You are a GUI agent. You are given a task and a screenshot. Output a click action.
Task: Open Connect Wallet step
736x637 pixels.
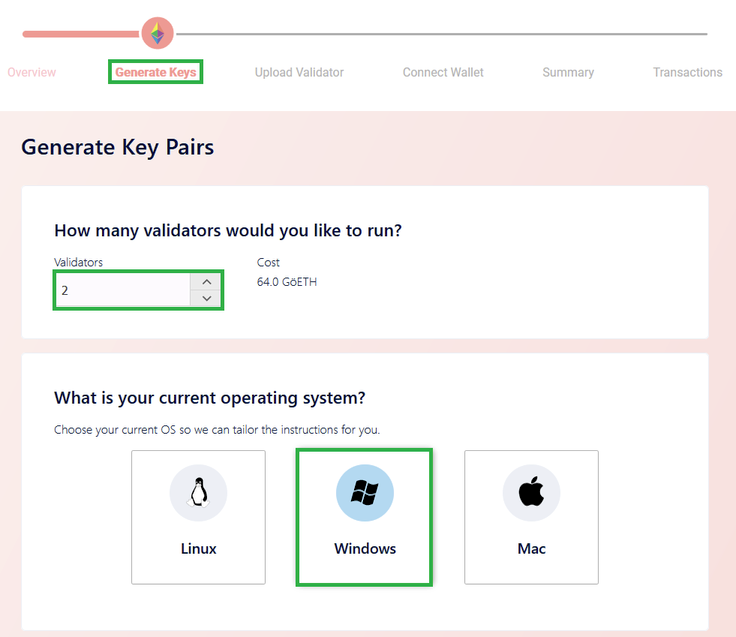pyautogui.click(x=443, y=72)
